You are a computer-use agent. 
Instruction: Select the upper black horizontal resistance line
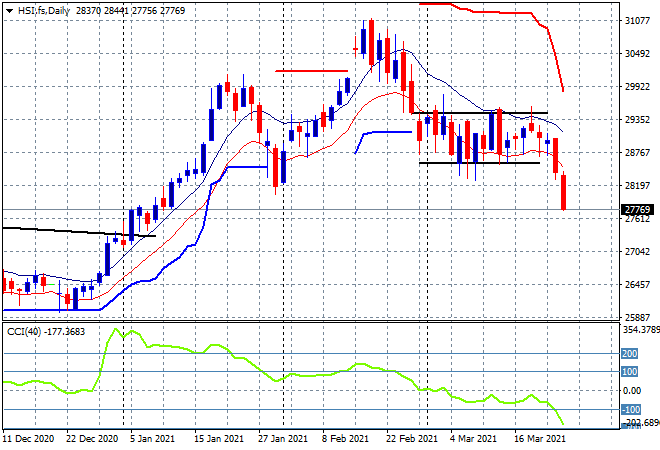480,113
